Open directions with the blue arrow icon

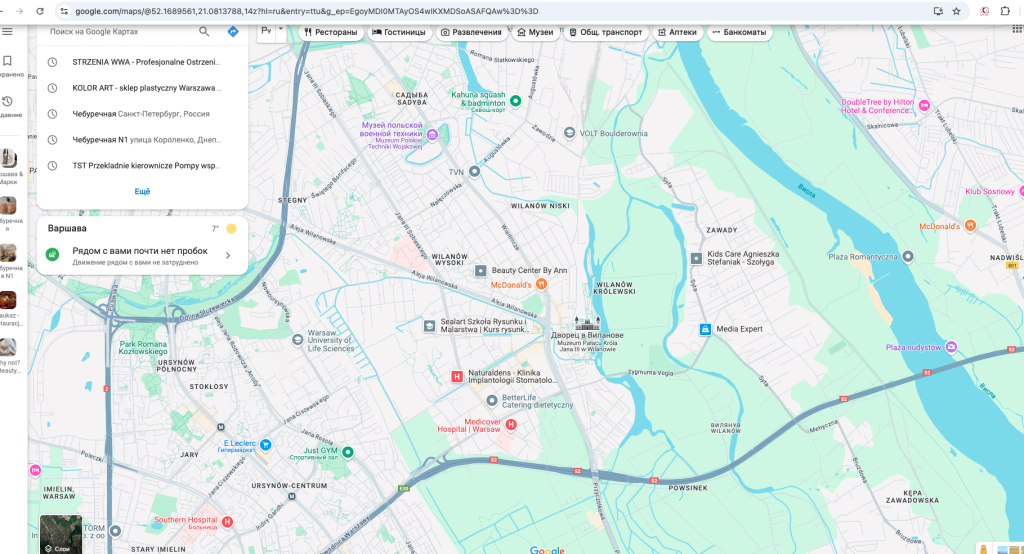(233, 32)
